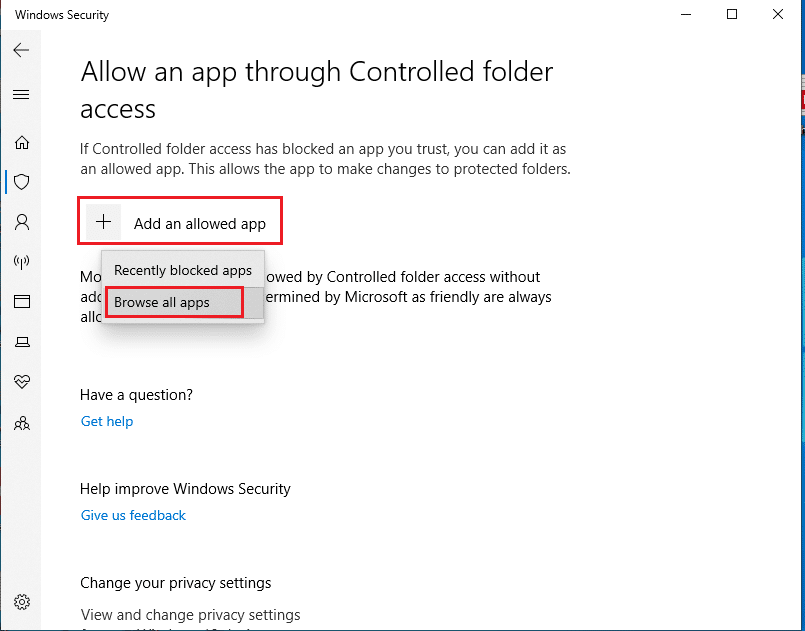Open the Give us feedback link

(x=133, y=515)
